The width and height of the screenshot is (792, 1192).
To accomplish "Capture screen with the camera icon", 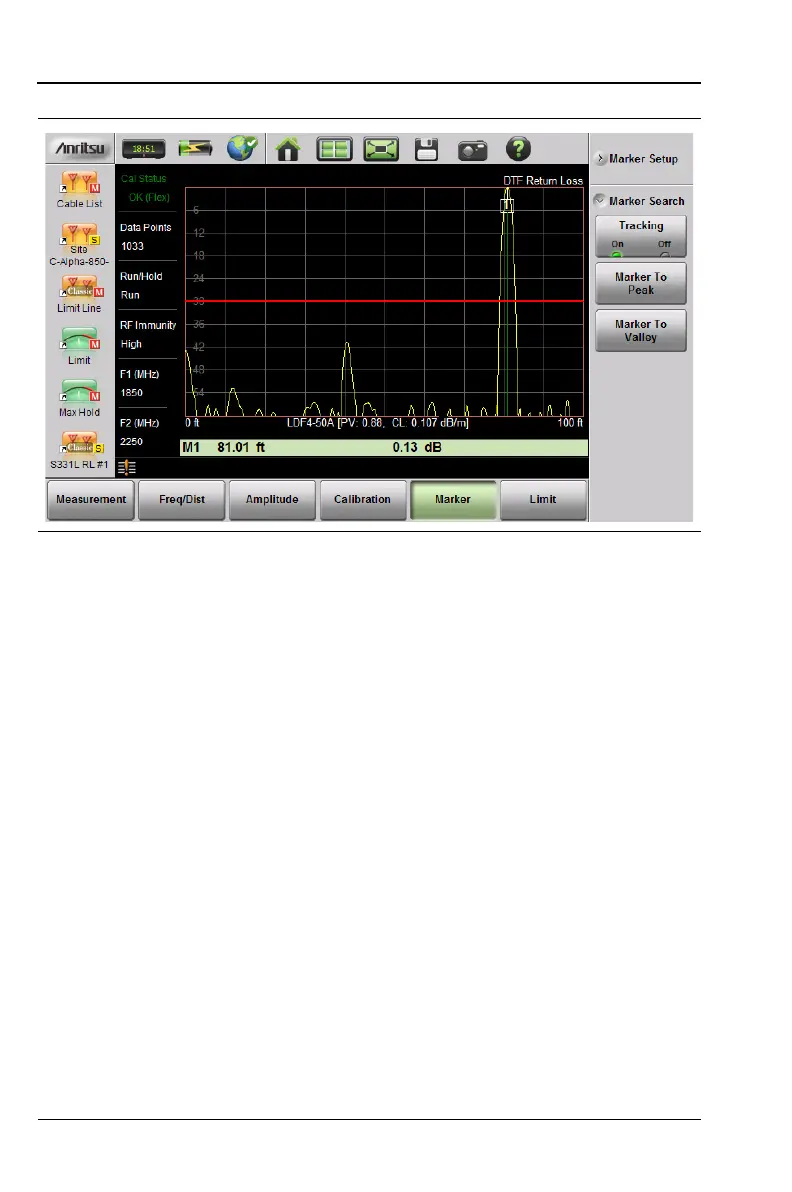I will [x=472, y=150].
